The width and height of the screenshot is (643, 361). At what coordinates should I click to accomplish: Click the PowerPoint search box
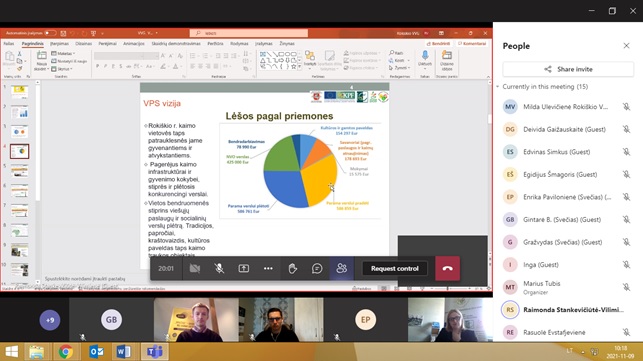point(249,33)
